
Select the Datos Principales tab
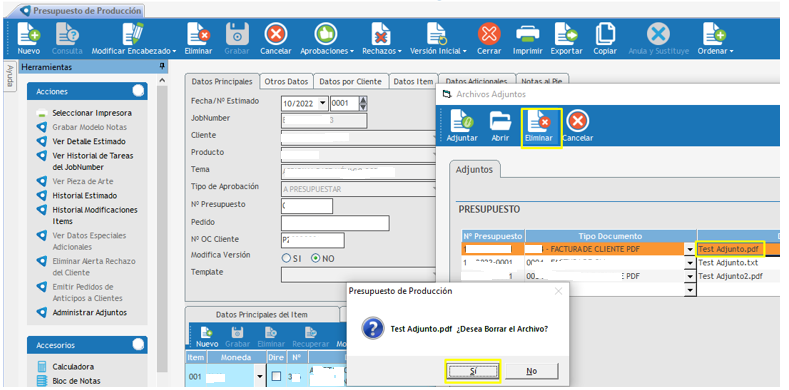222,82
